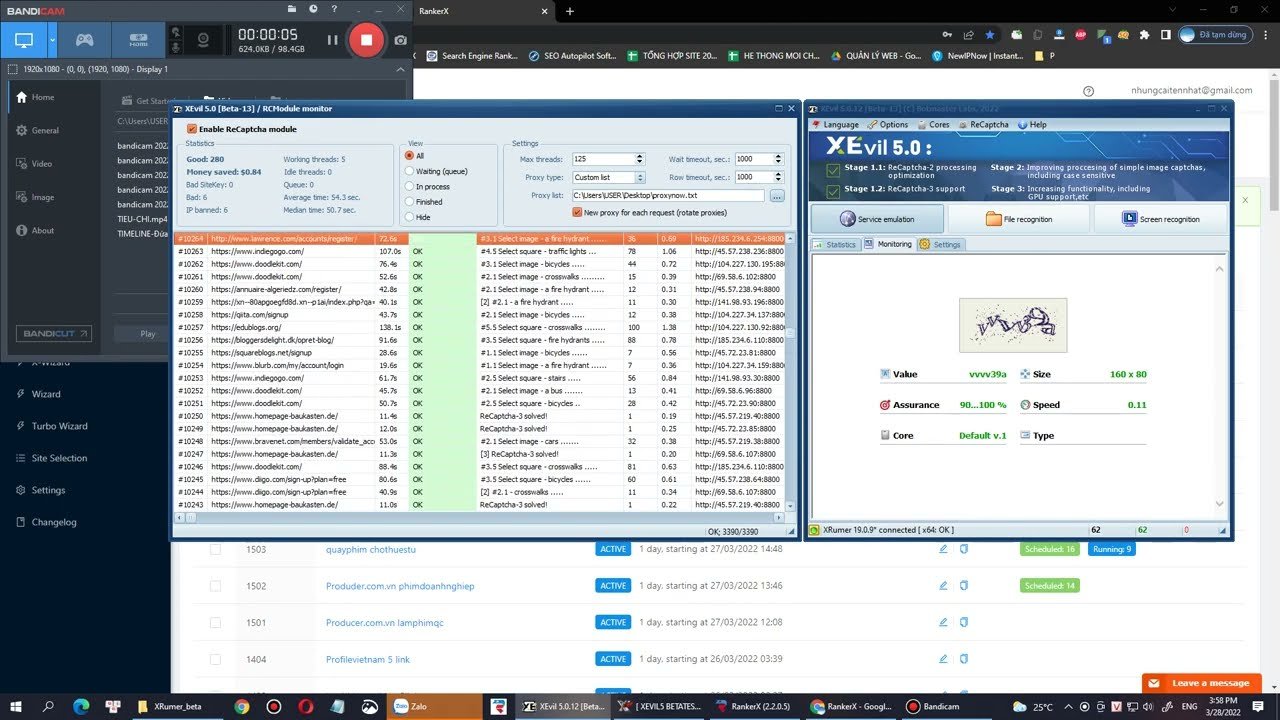Adjust Wait timeout spinner arrows
Screen dimensions: 1280x720
pos(776,159)
